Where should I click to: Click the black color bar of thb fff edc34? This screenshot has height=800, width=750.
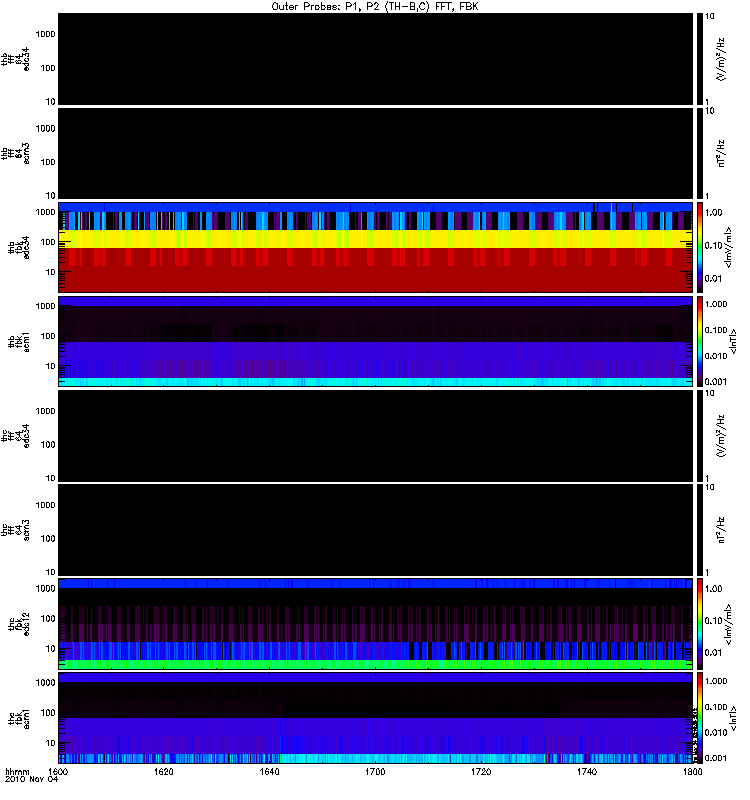[x=699, y=59]
